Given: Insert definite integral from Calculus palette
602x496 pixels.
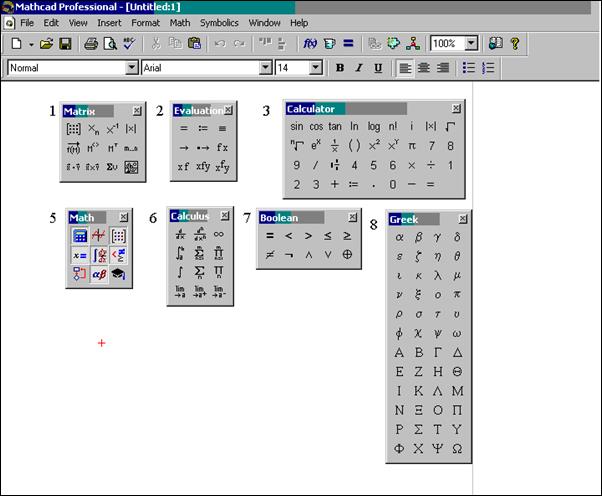Looking at the screenshot, I should [x=180, y=253].
